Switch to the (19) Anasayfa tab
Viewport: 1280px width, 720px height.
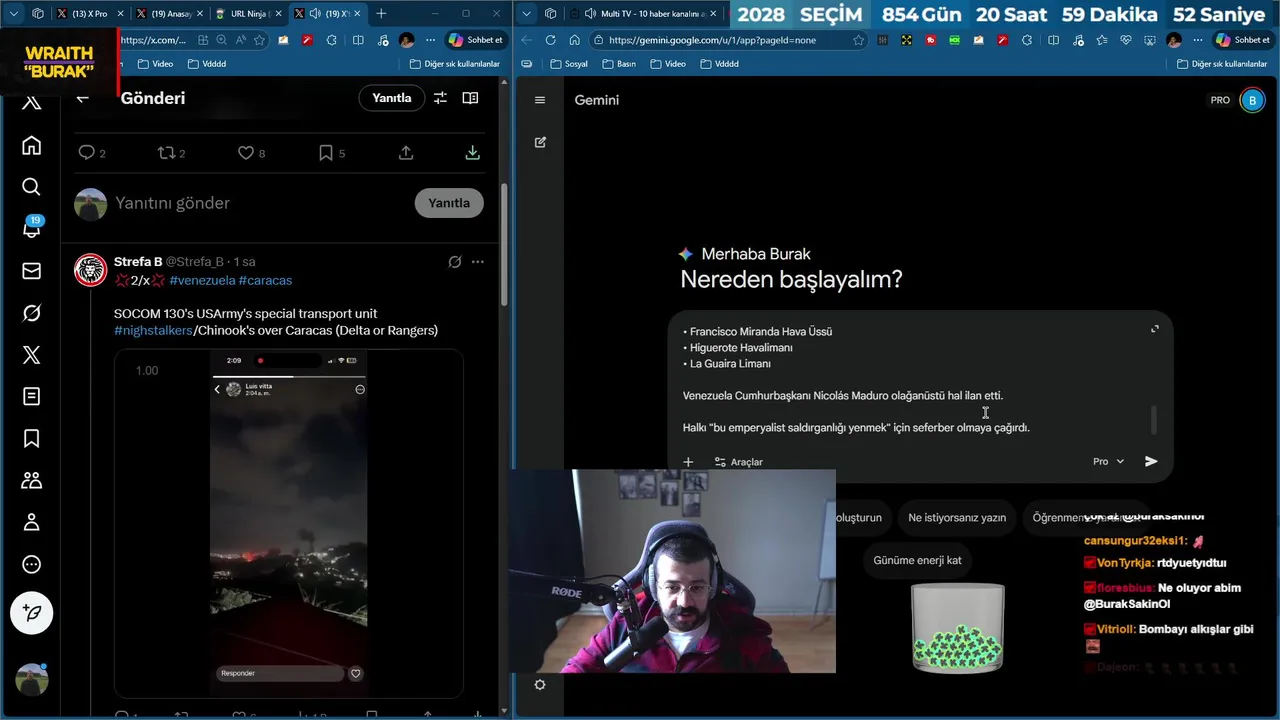pyautogui.click(x=171, y=14)
